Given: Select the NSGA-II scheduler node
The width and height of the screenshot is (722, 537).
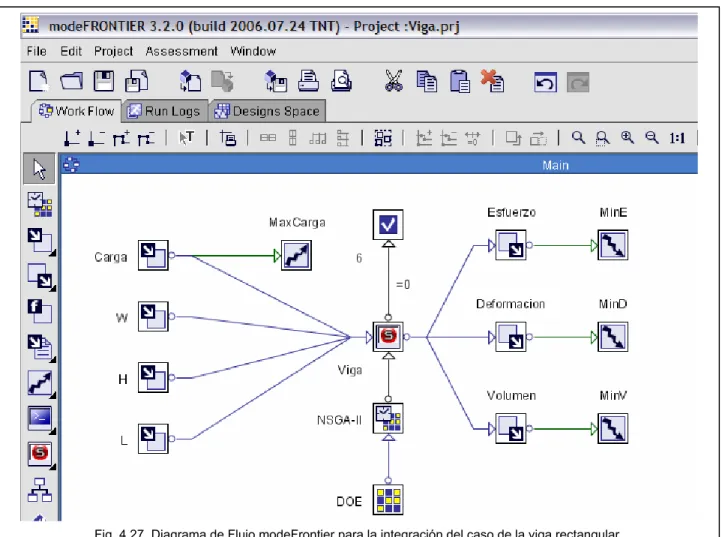Looking at the screenshot, I should pos(388,418).
